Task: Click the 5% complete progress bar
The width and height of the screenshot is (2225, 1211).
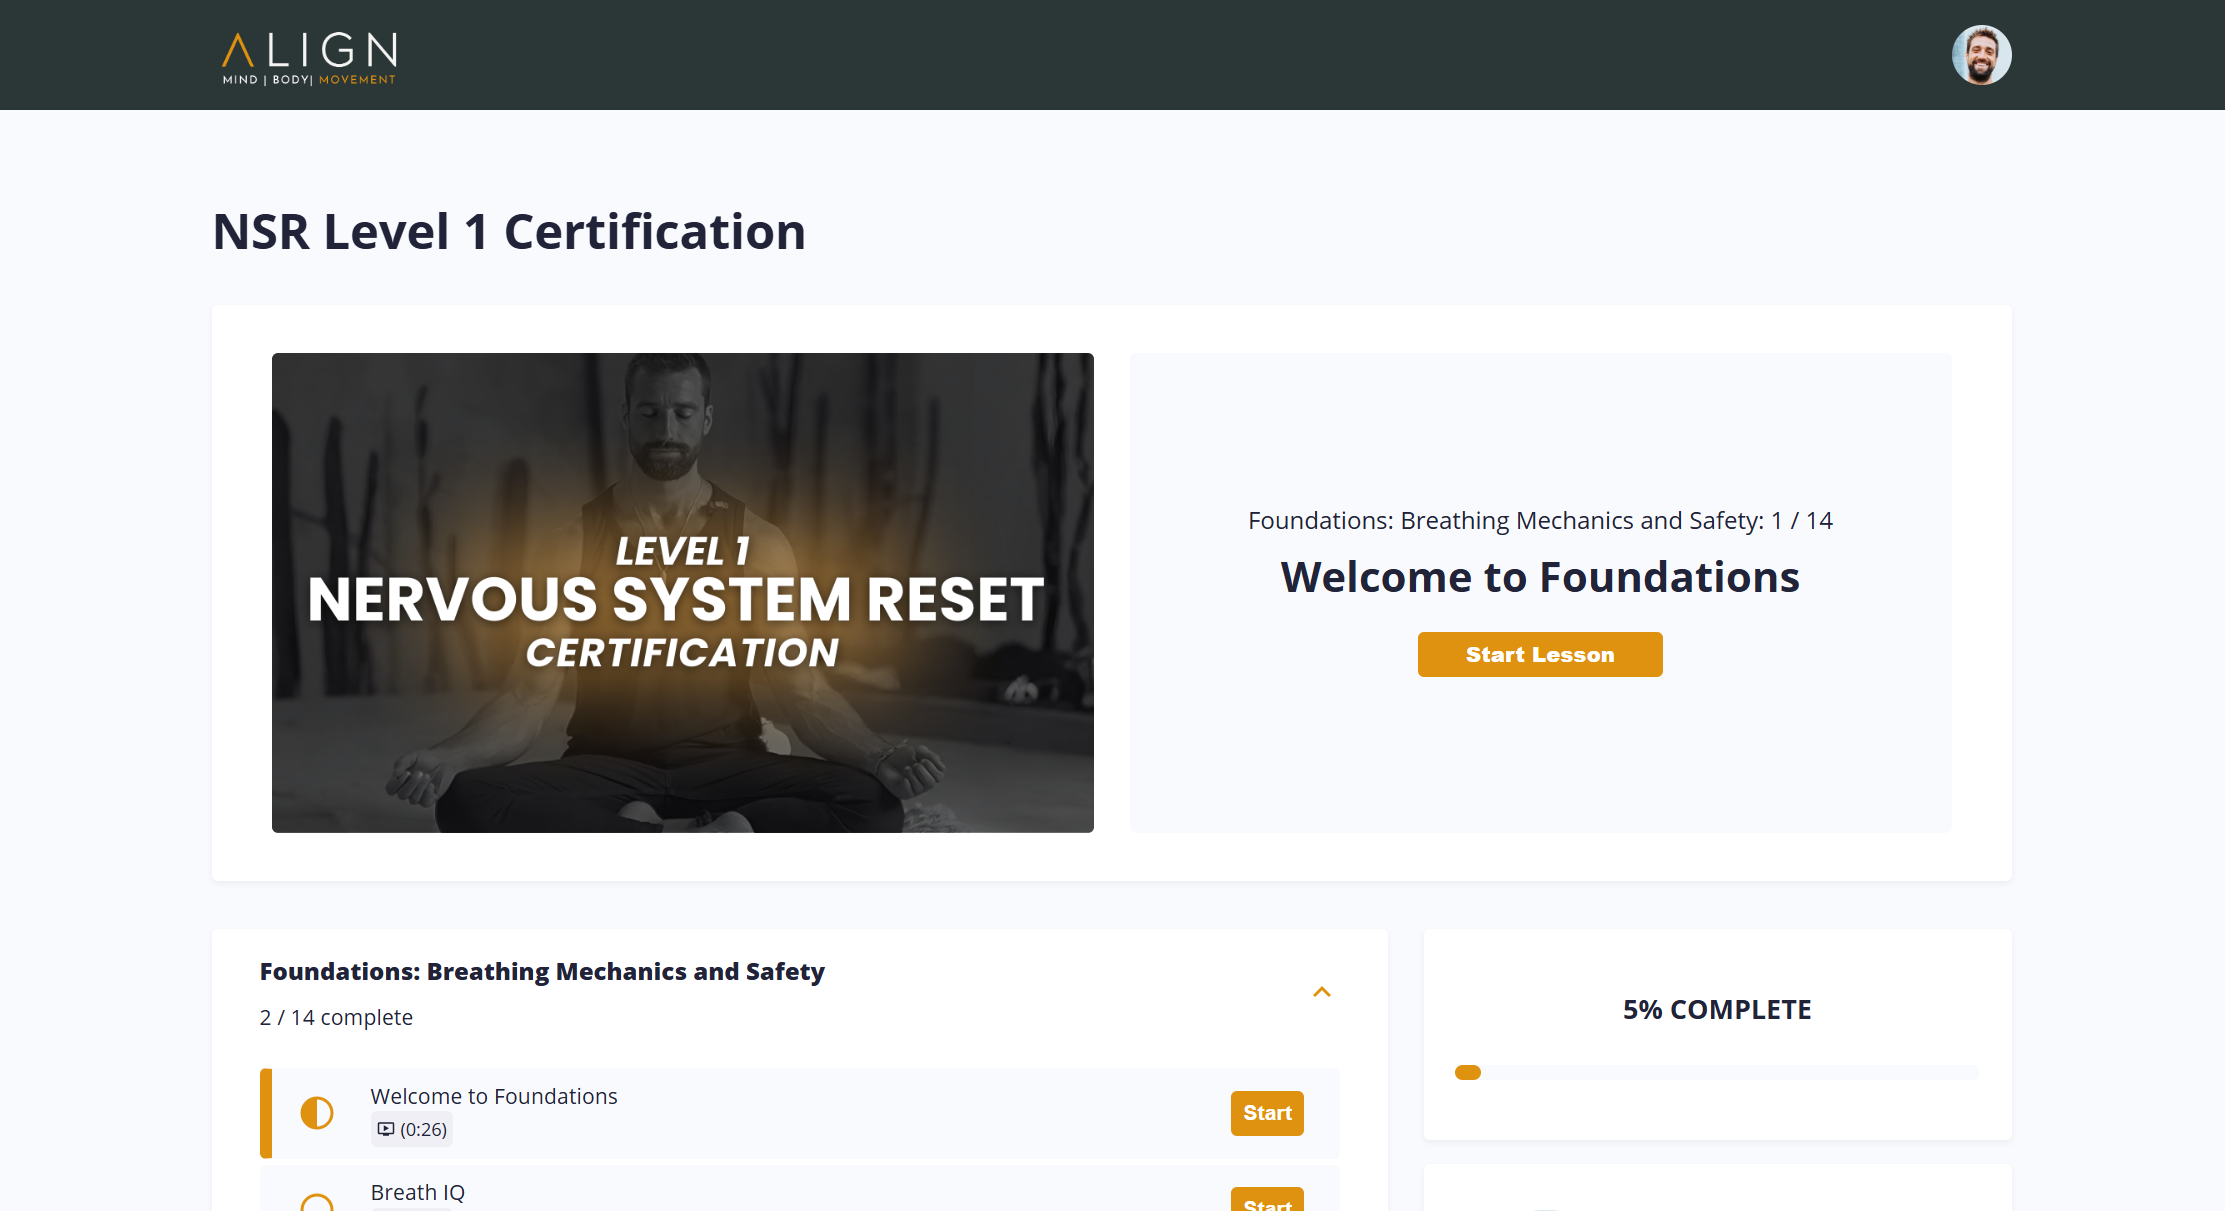Action: tap(1716, 1072)
